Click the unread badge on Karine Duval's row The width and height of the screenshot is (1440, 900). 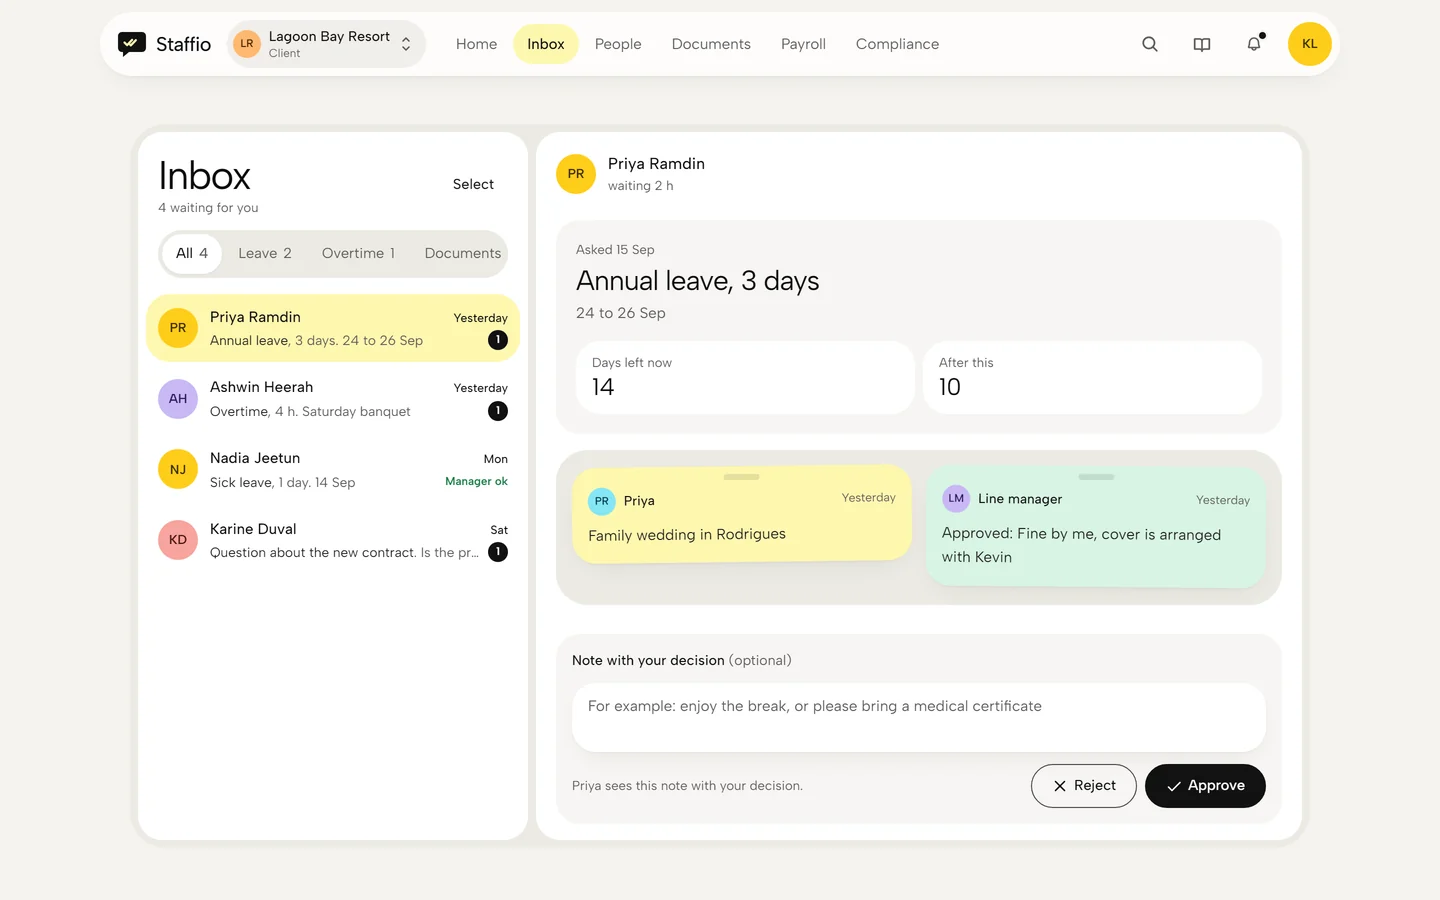coord(498,552)
